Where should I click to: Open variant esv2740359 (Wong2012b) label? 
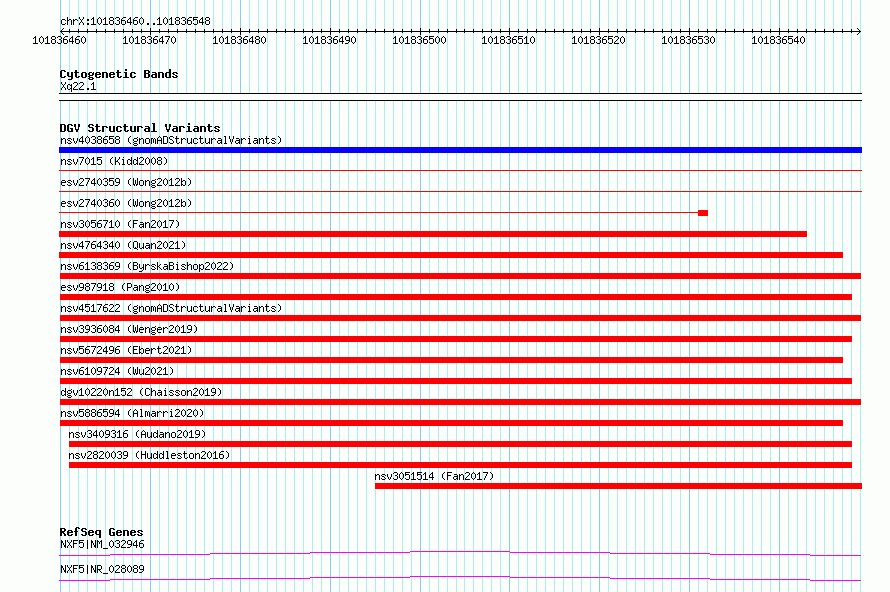[126, 182]
